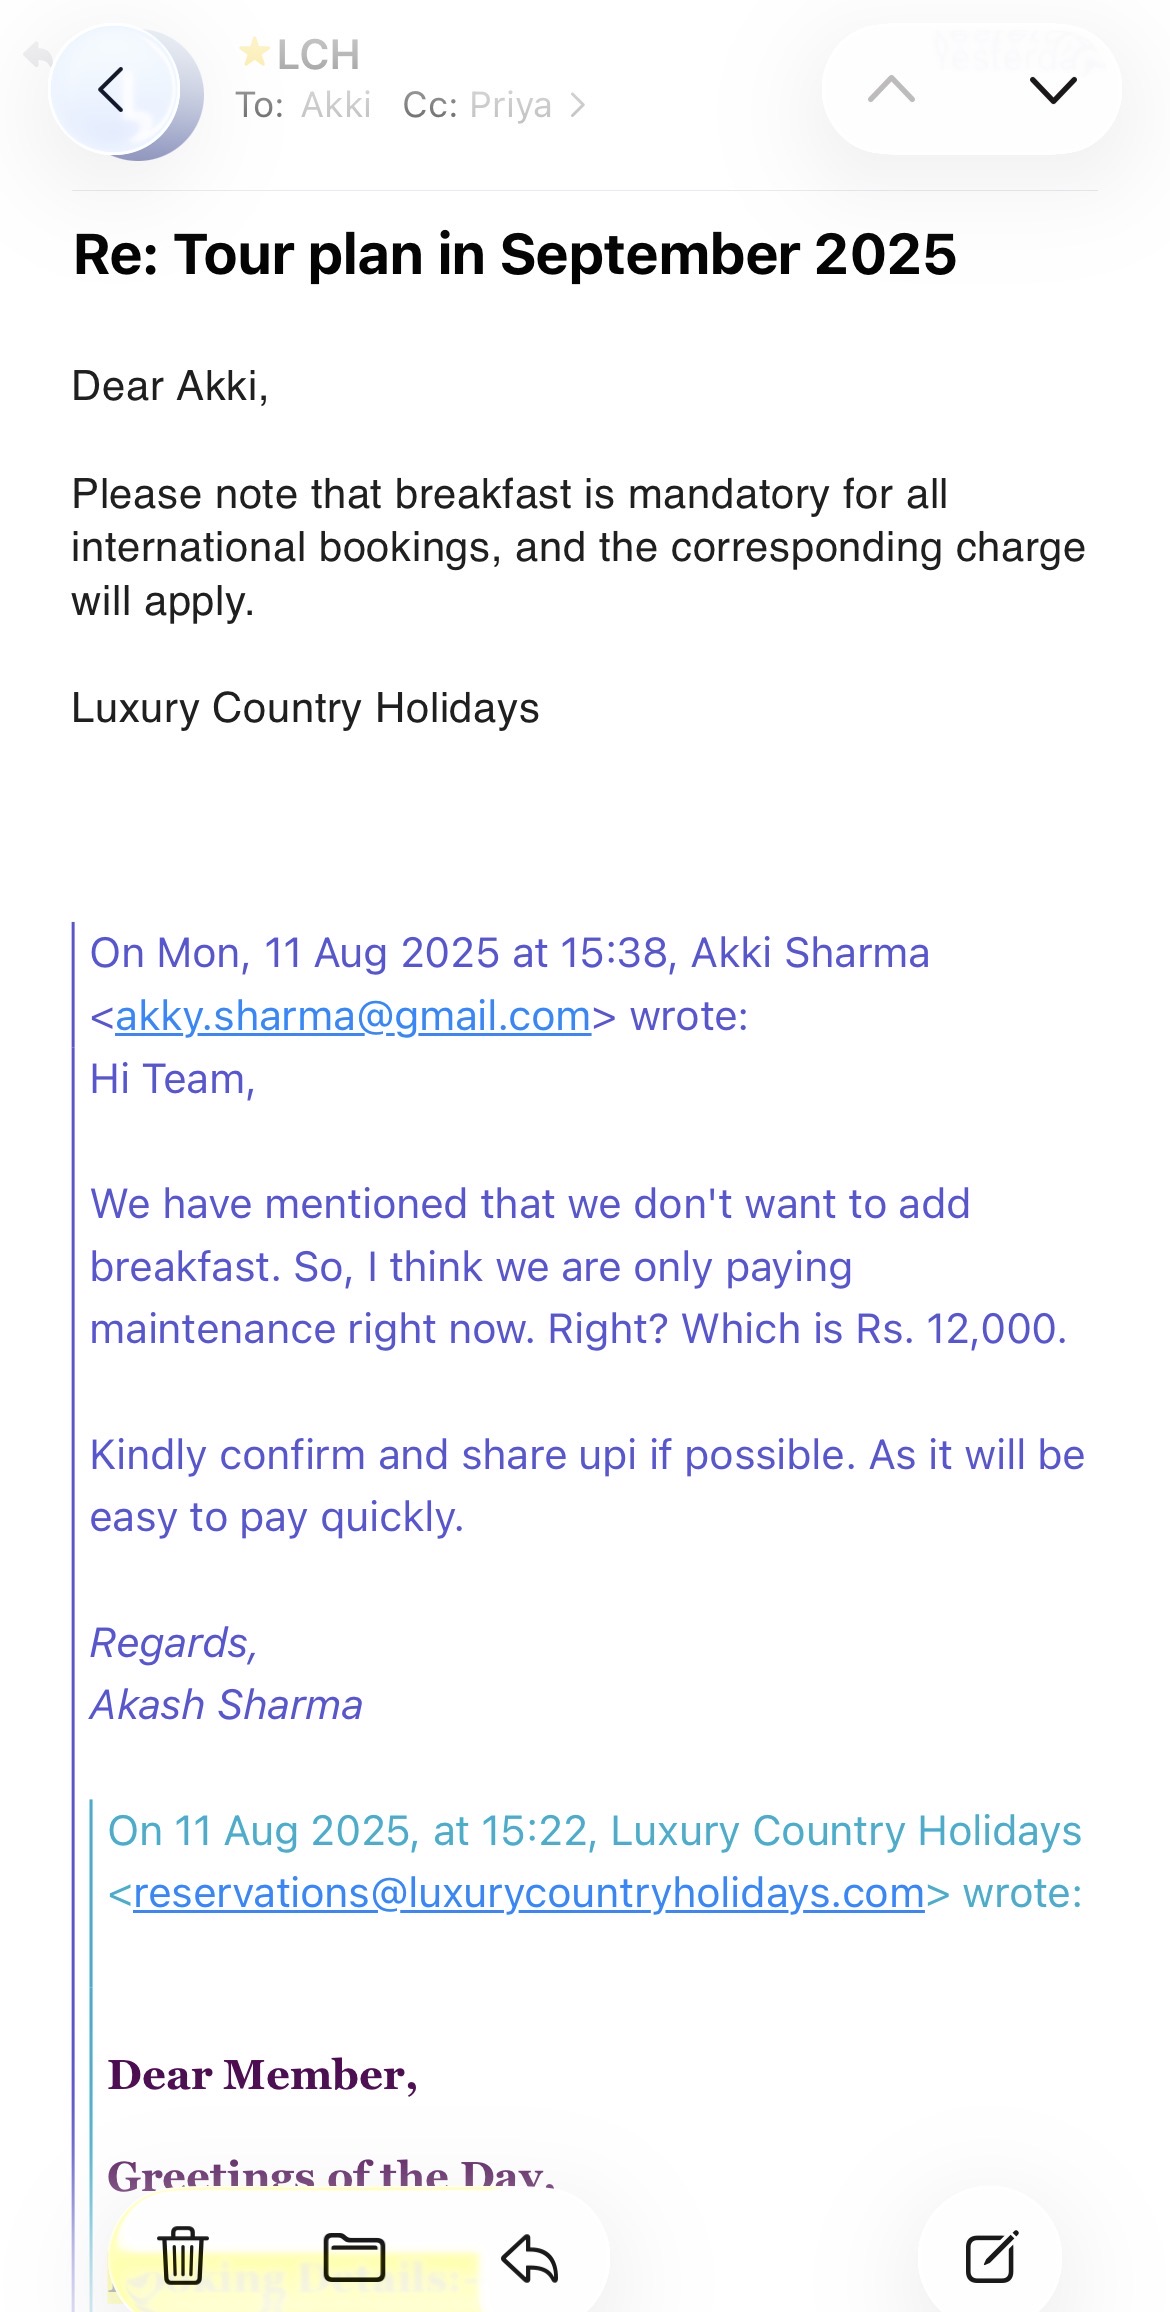
Task: Compose a new message with the pencil icon
Action: [x=991, y=2256]
